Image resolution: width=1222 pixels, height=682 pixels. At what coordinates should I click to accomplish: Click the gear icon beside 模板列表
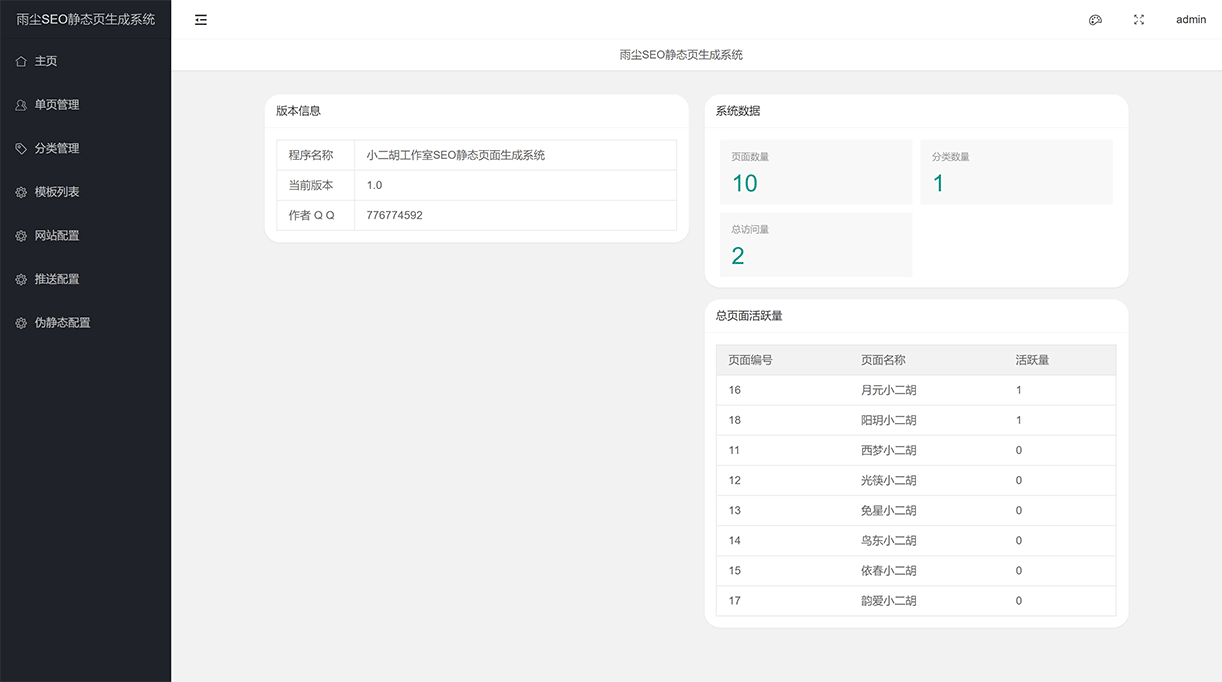coord(23,191)
